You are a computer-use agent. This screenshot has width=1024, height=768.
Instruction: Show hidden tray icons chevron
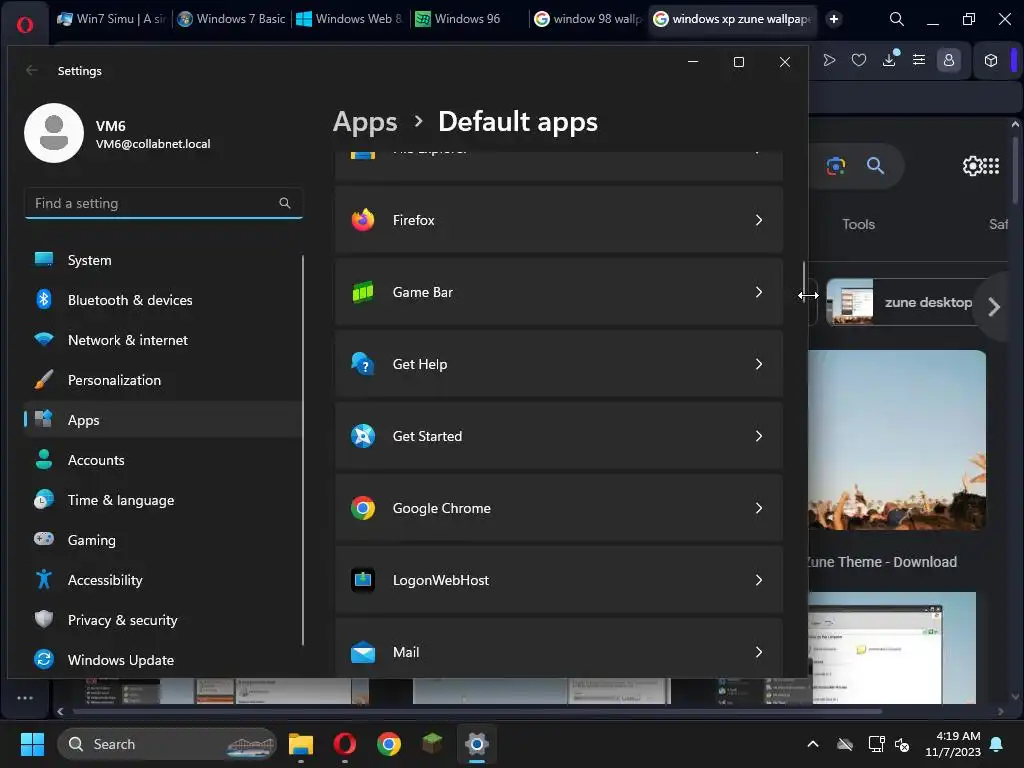tap(812, 744)
